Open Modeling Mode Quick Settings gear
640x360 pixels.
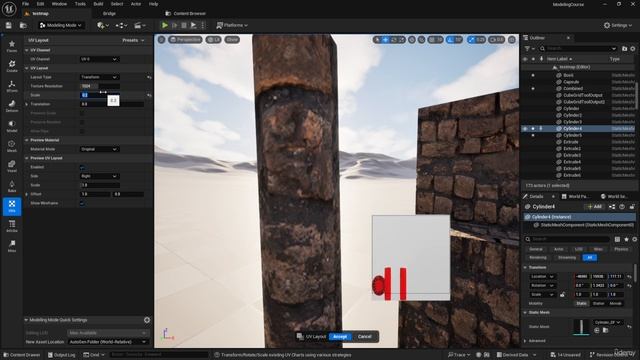147,320
